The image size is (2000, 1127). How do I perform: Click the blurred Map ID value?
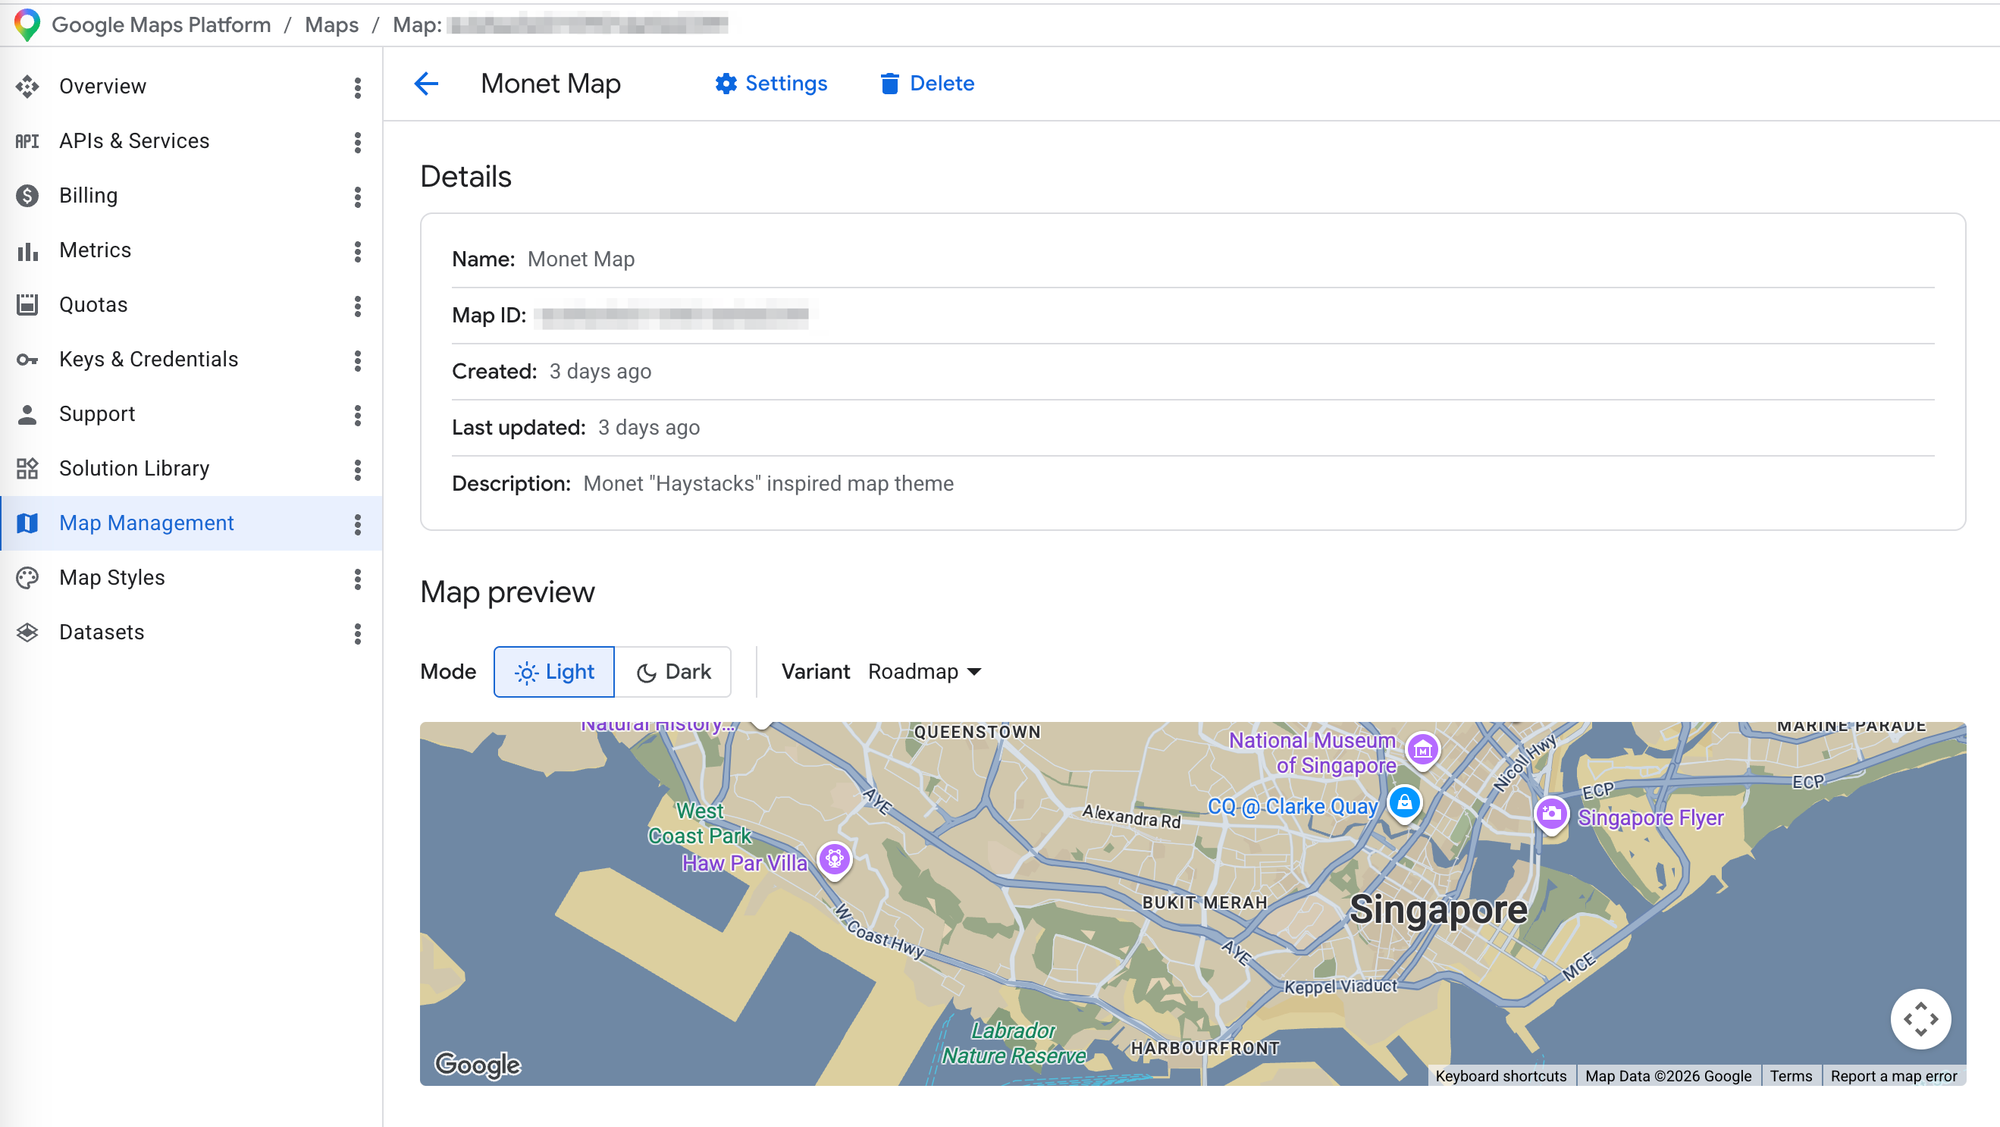[676, 316]
